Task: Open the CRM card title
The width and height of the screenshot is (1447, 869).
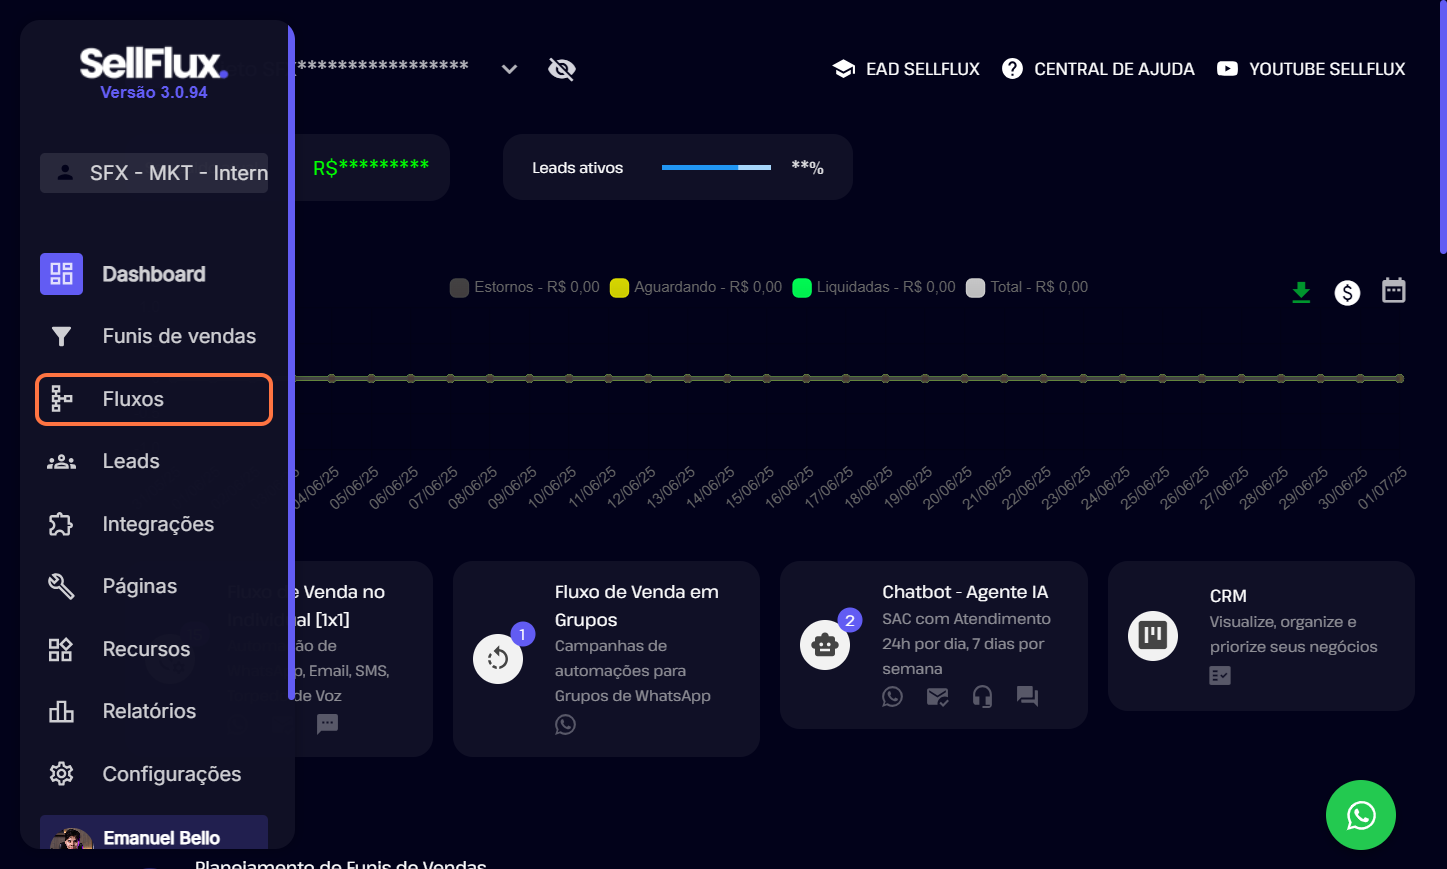Action: [1228, 596]
